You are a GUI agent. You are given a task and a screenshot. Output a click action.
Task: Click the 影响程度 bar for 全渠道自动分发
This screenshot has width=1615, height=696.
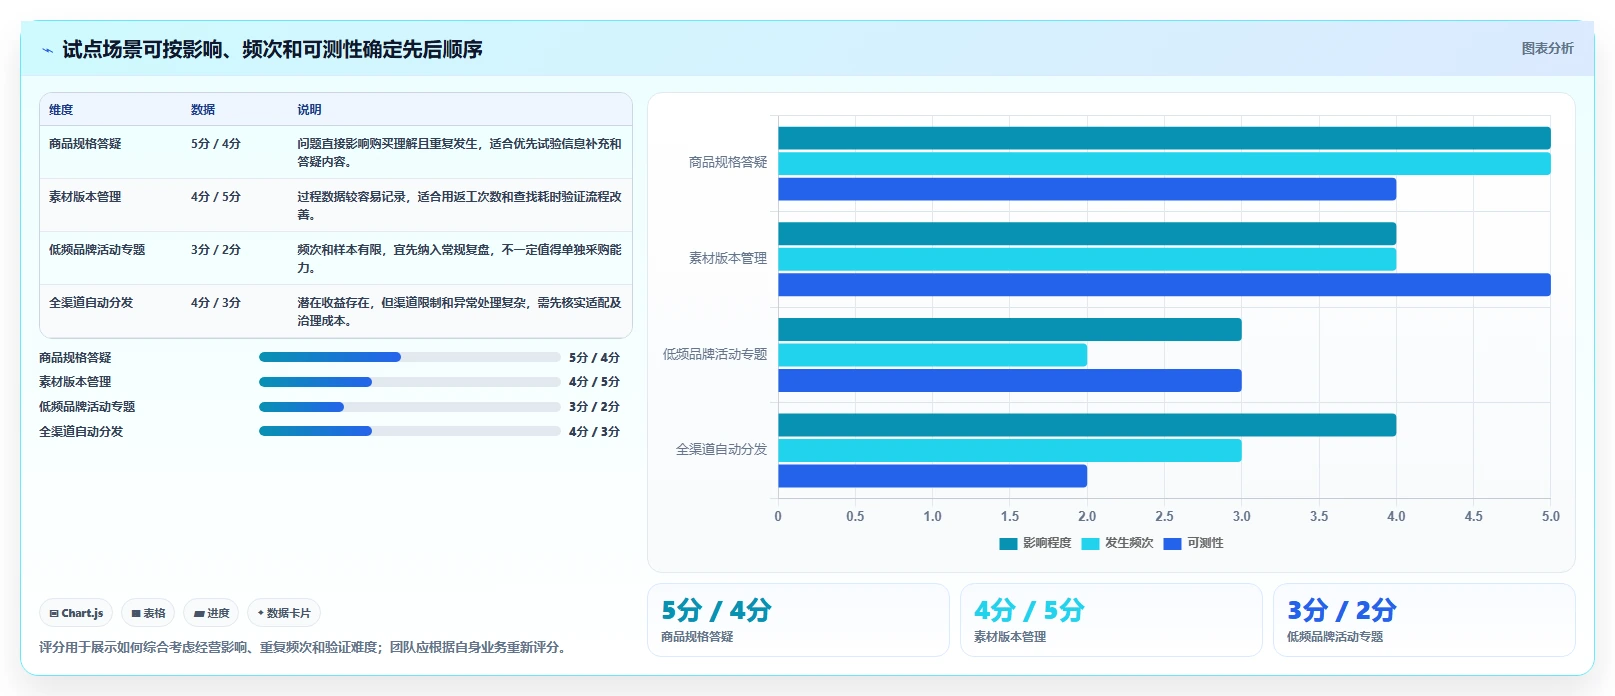1087,425
